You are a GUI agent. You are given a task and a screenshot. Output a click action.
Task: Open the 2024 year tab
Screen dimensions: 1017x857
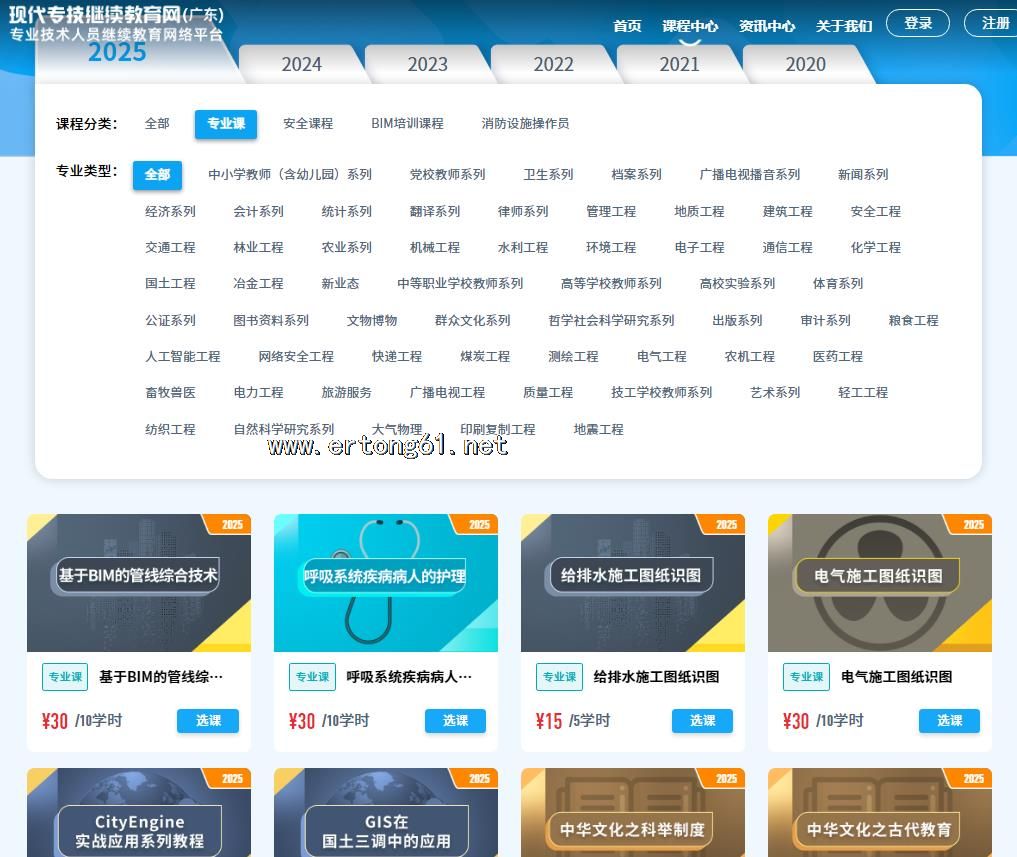[x=301, y=64]
